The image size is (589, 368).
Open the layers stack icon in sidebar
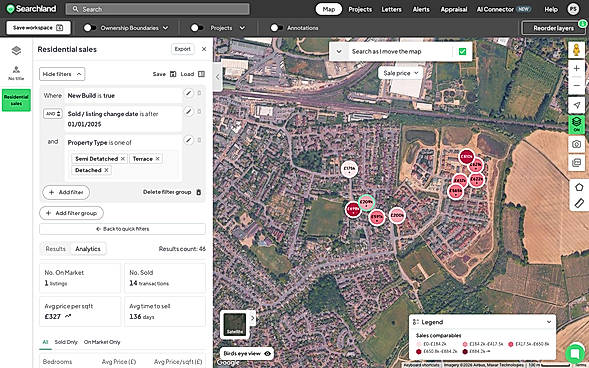(16, 50)
